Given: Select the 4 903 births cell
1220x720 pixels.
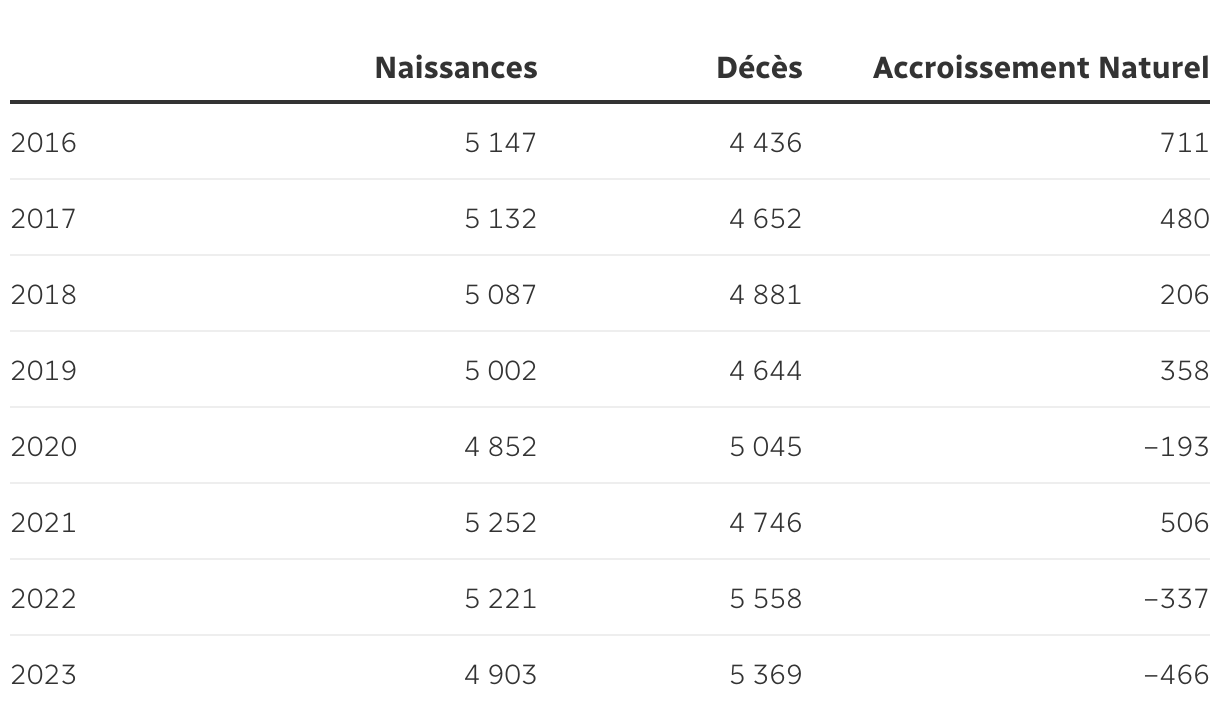Looking at the screenshot, I should click(500, 675).
